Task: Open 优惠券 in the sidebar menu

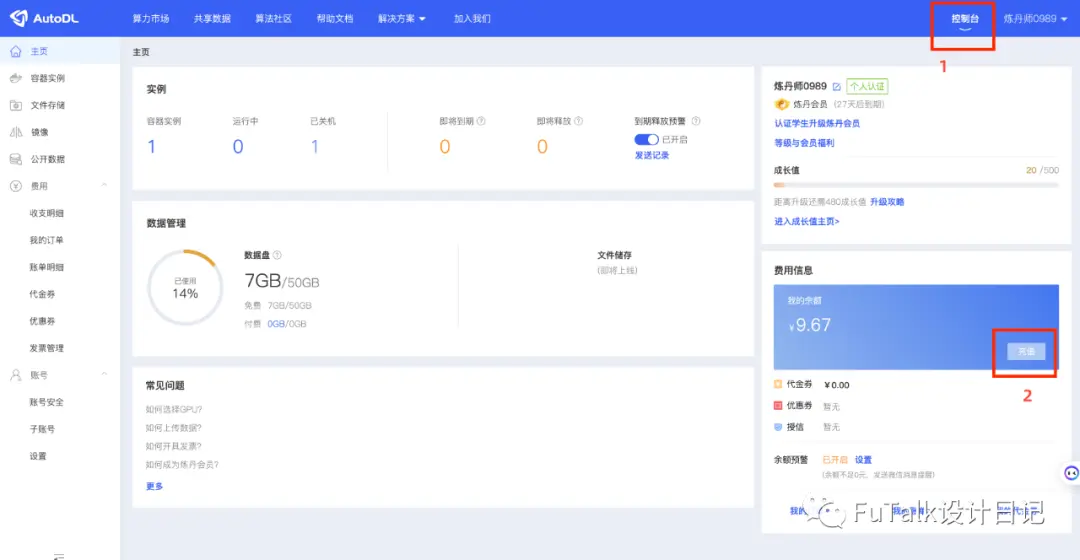Action: pos(42,321)
